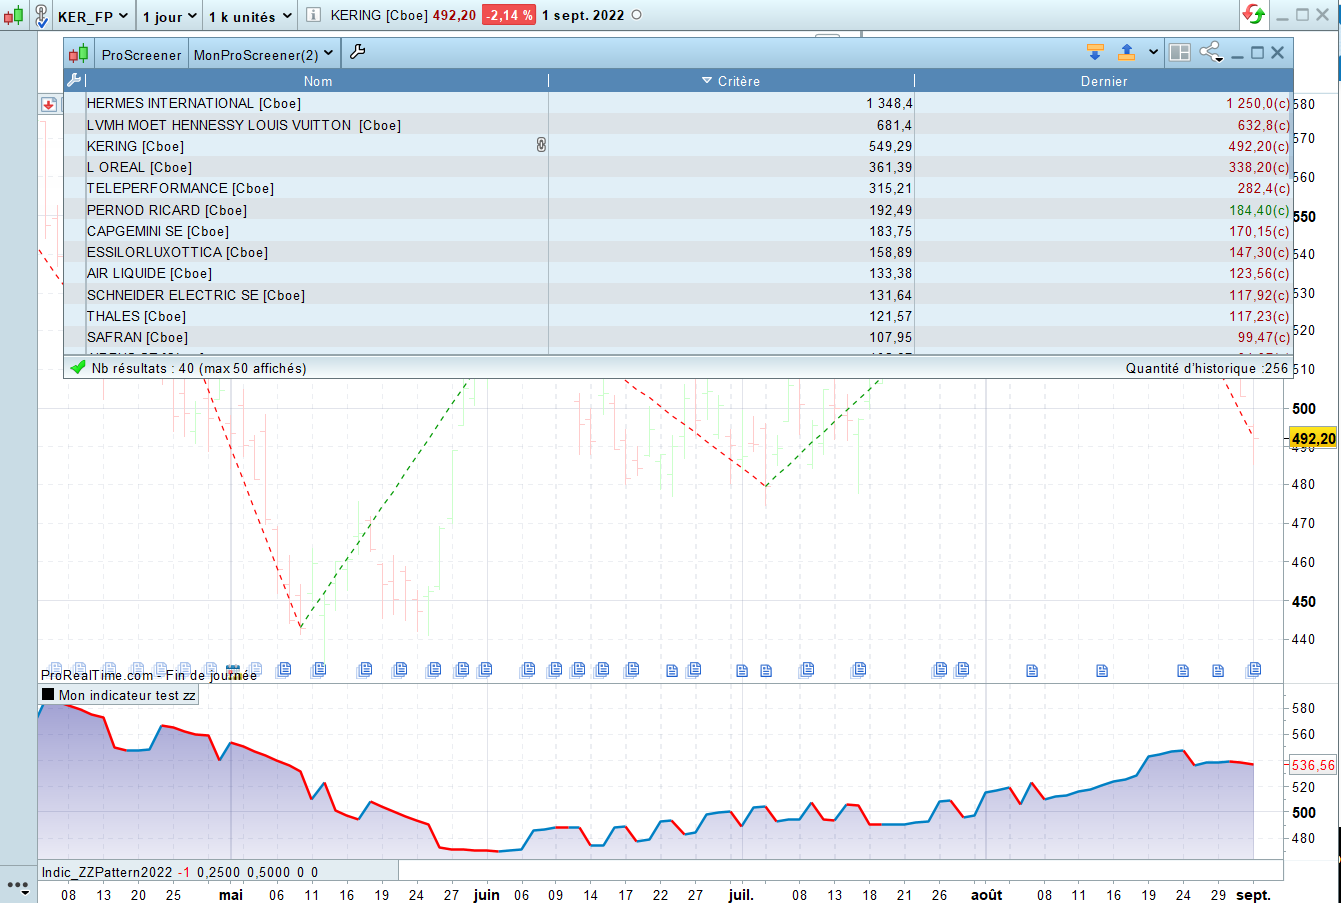Click the red download arrow icon
Image resolution: width=1341 pixels, height=903 pixels.
pos(48,104)
